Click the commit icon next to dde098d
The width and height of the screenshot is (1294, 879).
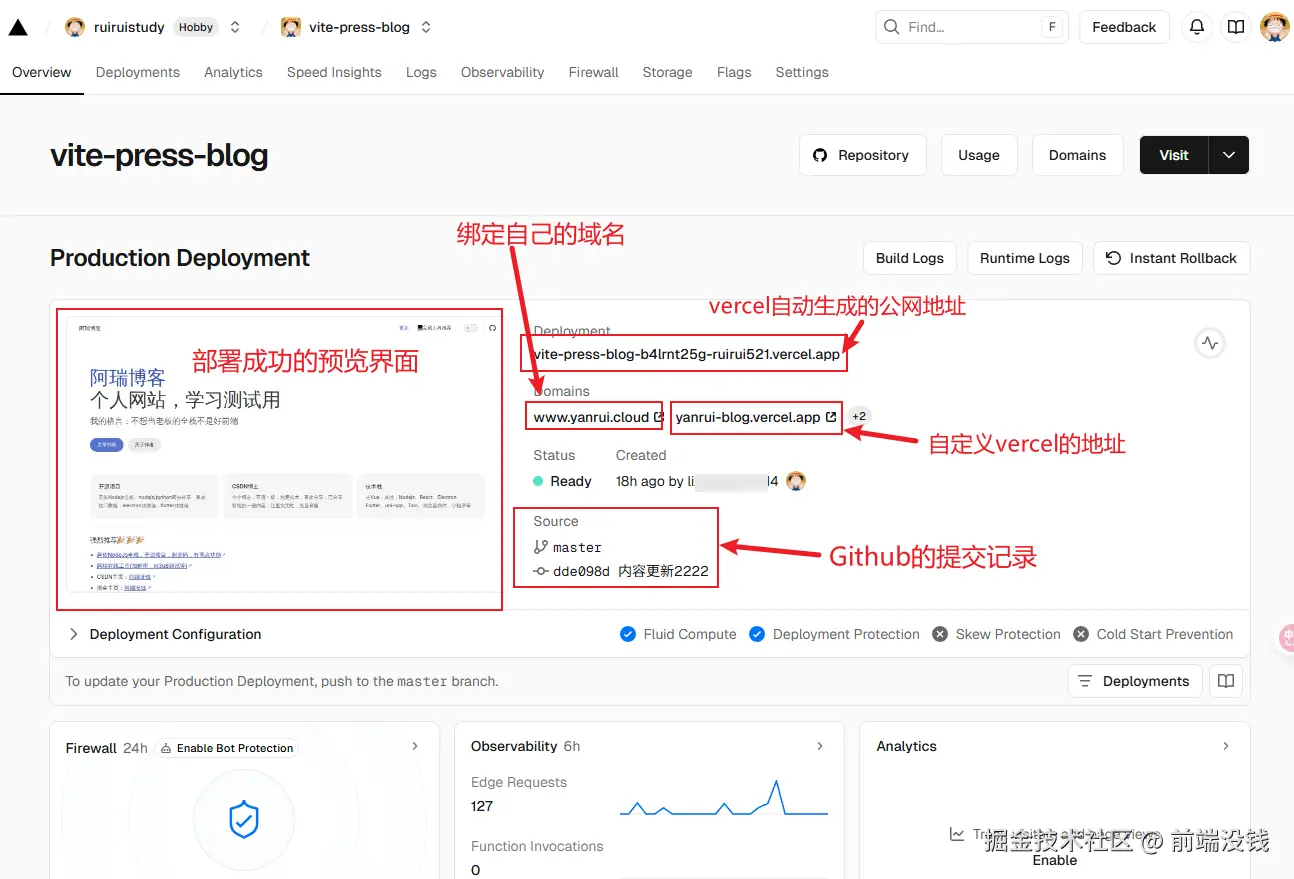coord(541,571)
